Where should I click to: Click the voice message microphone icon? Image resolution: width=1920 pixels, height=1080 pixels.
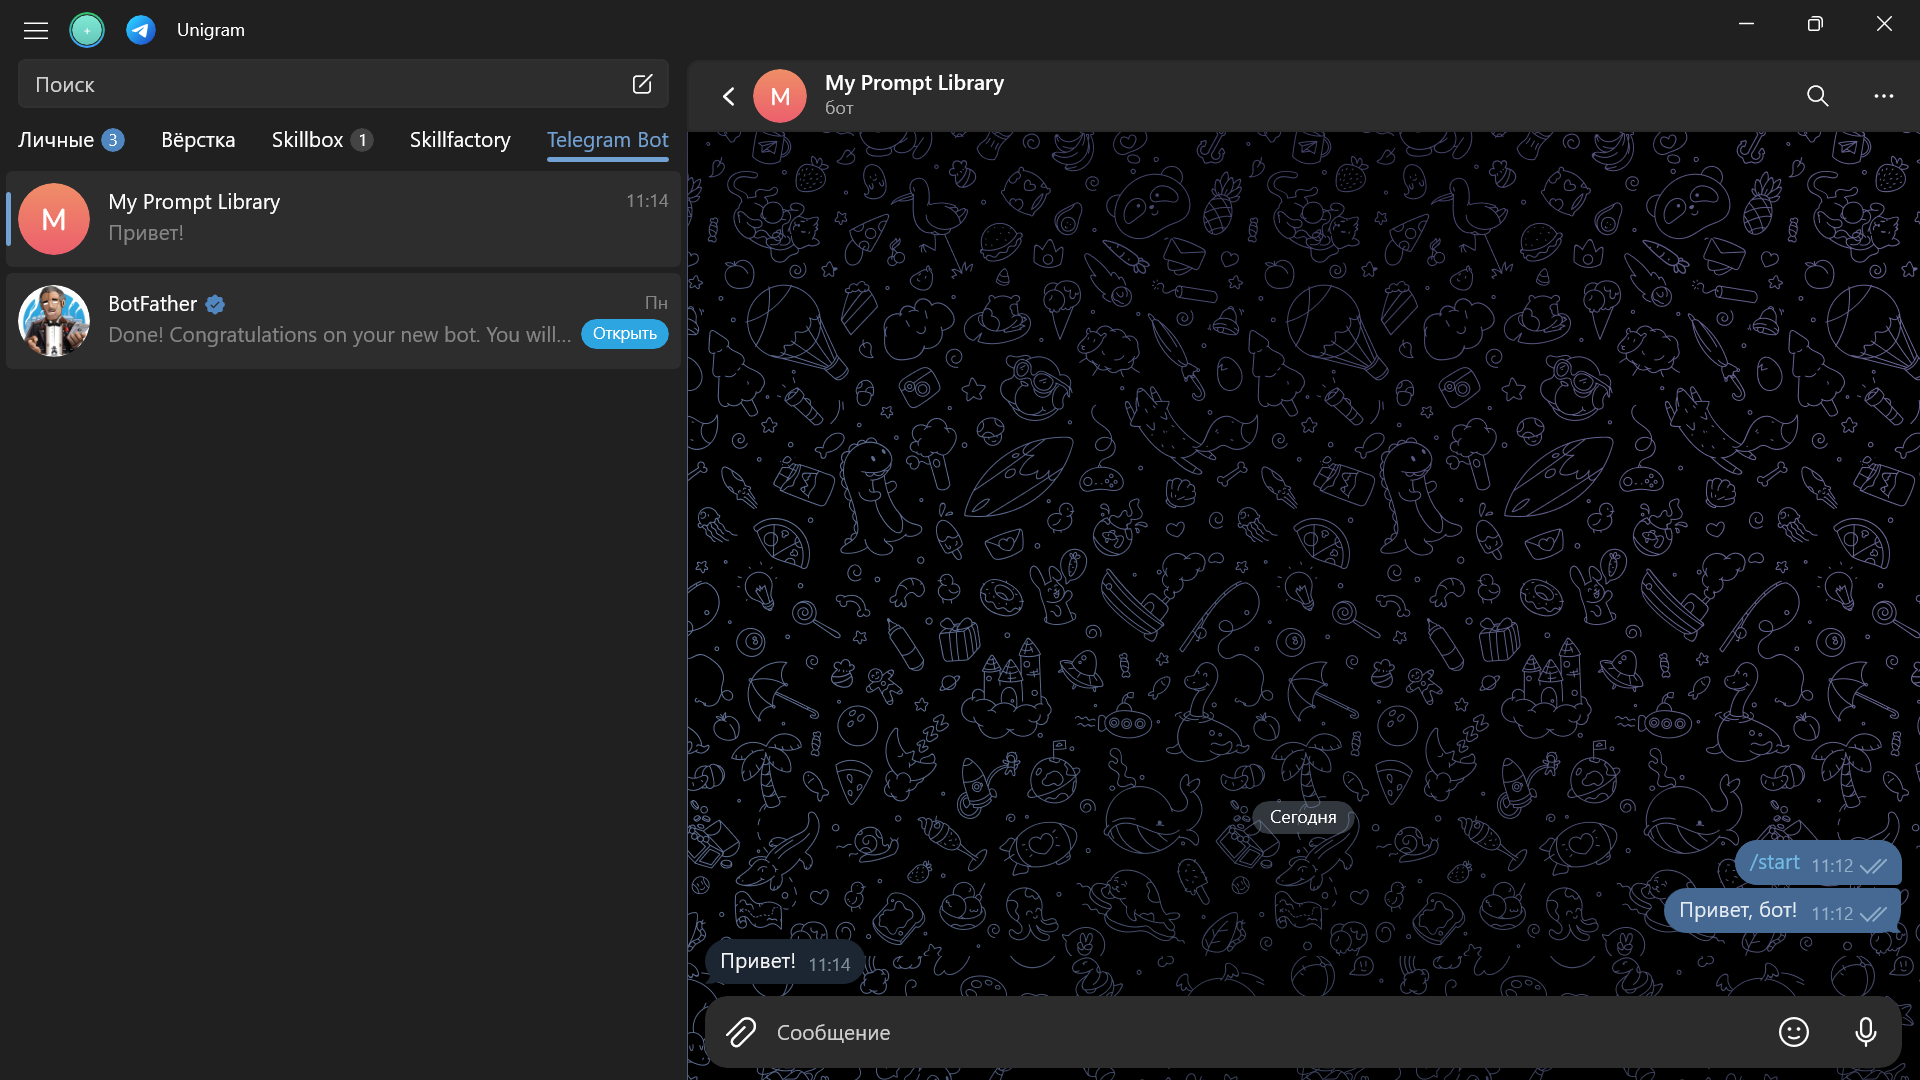(1865, 1032)
